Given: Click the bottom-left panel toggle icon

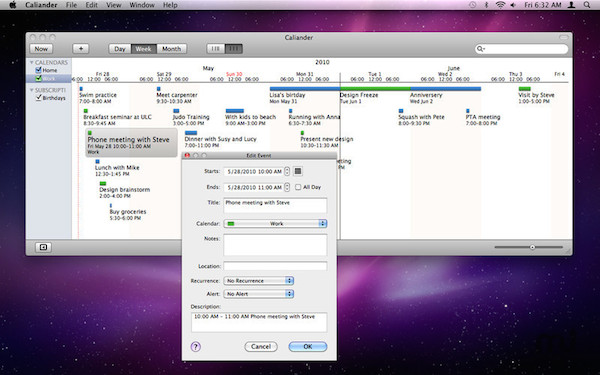Looking at the screenshot, I should tap(43, 247).
